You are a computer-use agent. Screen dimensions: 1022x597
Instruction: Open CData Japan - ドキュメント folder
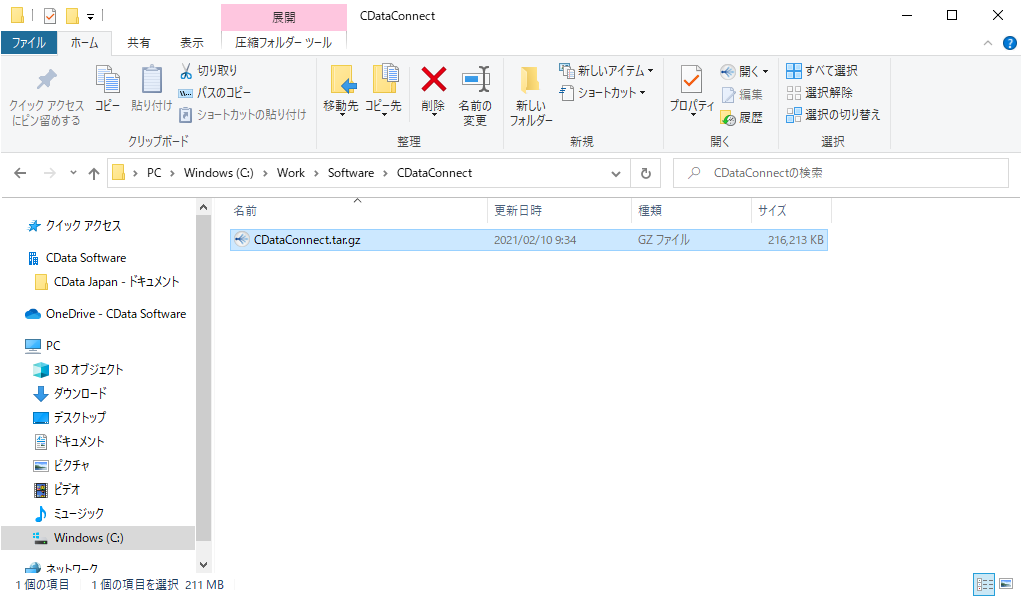pos(116,282)
